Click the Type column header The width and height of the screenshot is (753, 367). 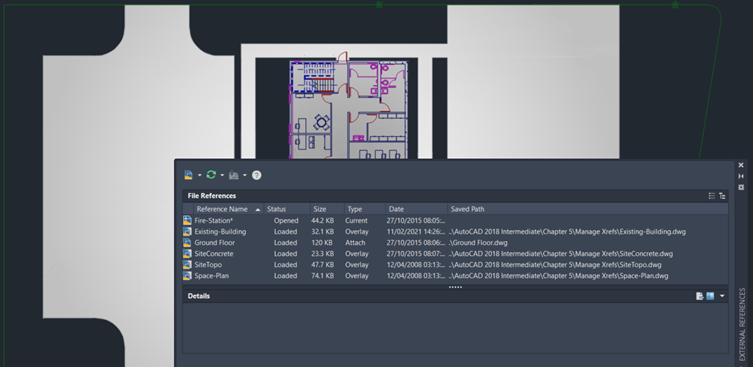click(365, 209)
